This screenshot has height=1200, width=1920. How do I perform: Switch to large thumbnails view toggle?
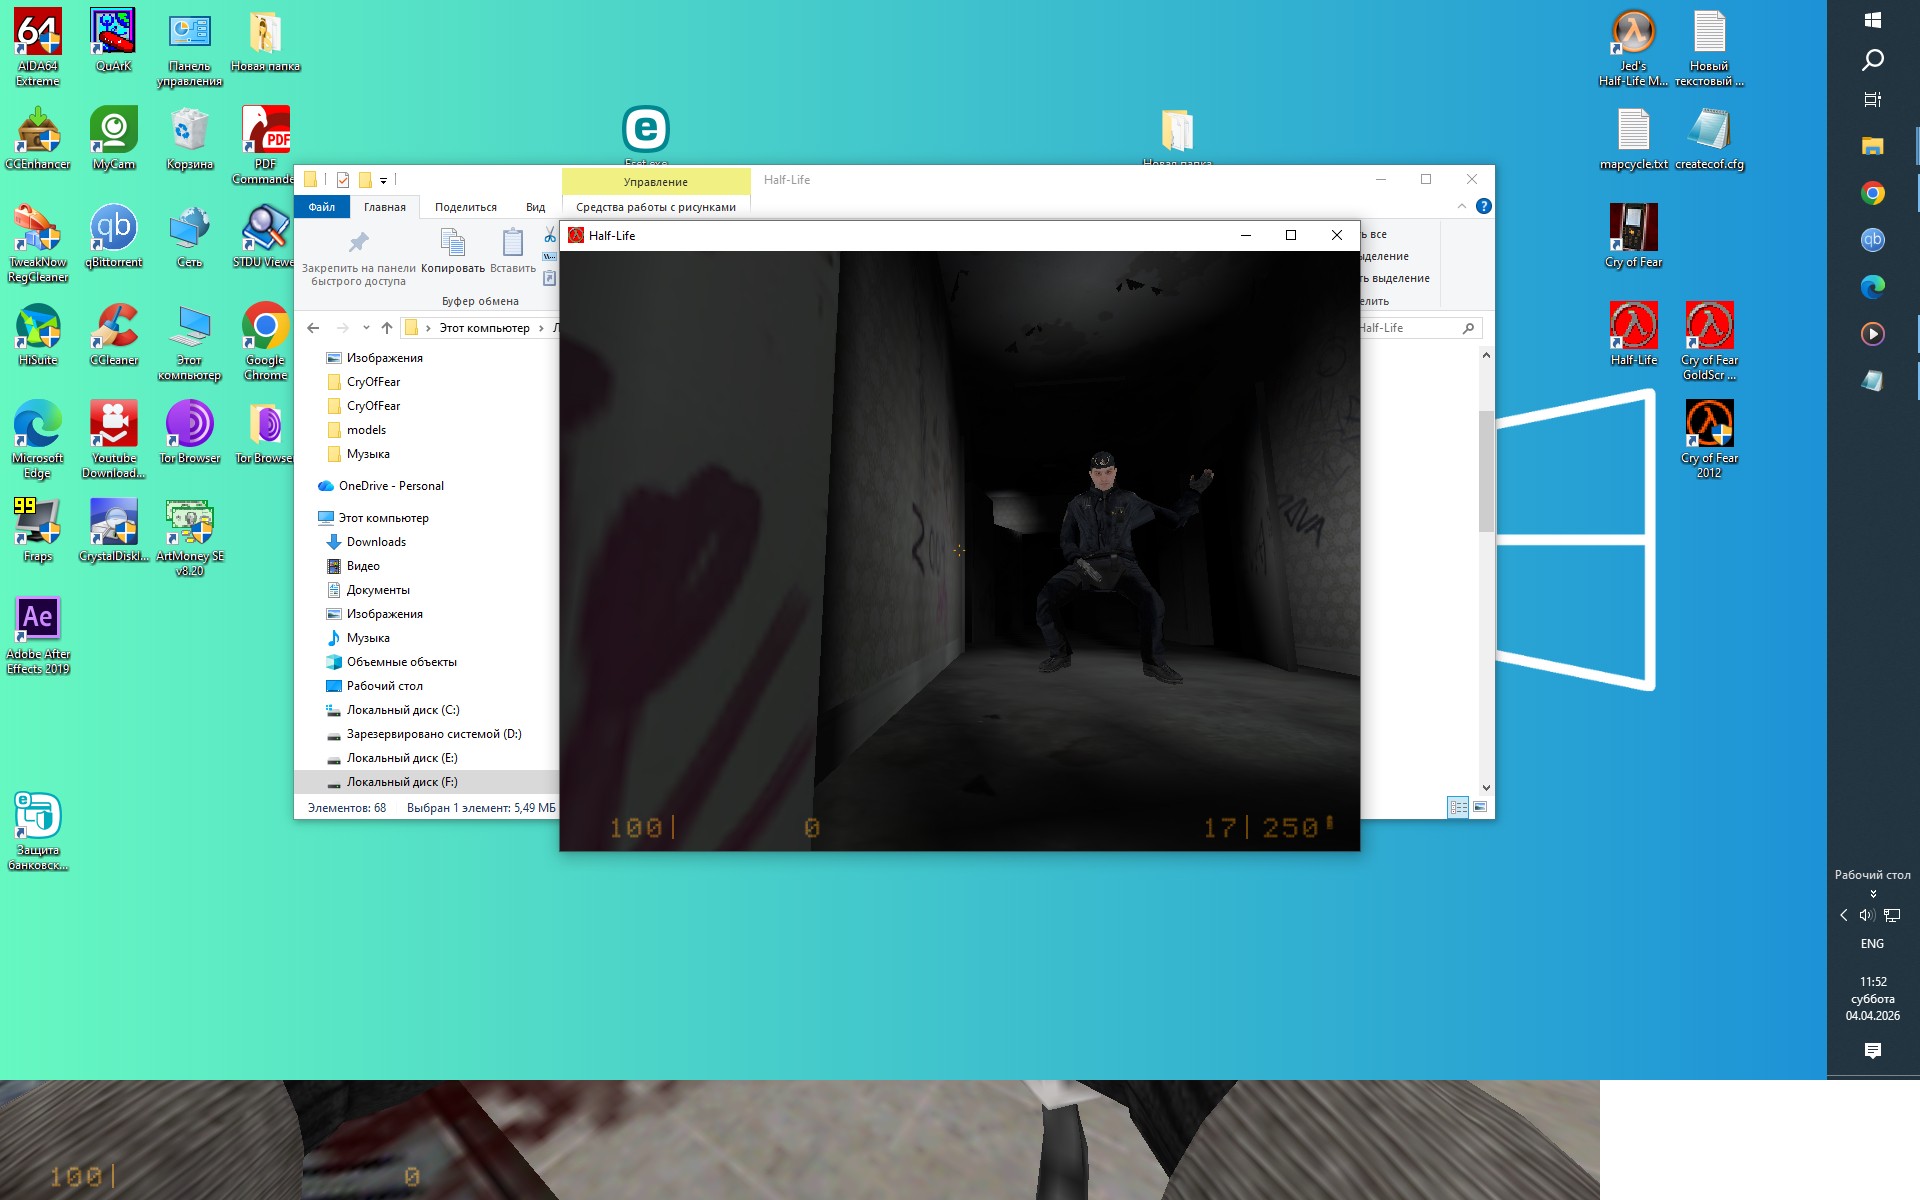coord(1480,807)
